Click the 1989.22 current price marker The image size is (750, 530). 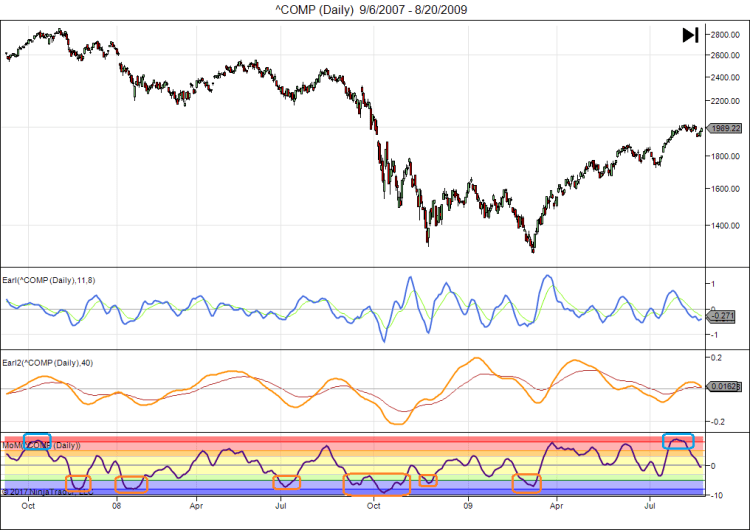(x=724, y=128)
